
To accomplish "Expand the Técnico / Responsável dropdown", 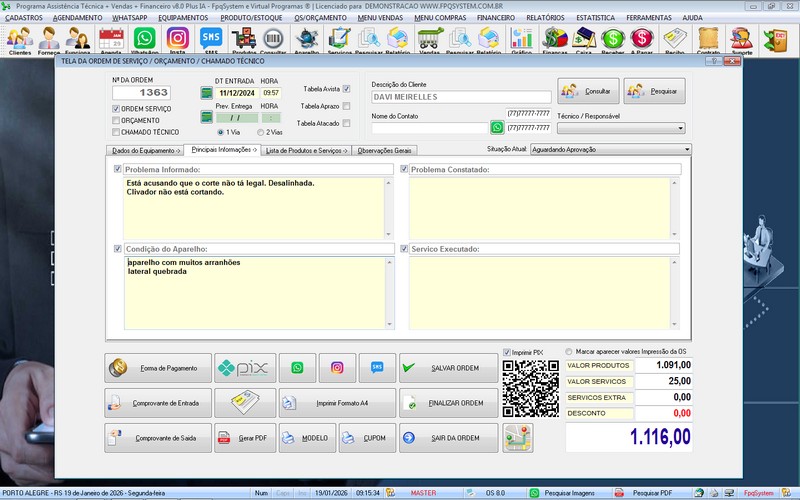I will (681, 128).
